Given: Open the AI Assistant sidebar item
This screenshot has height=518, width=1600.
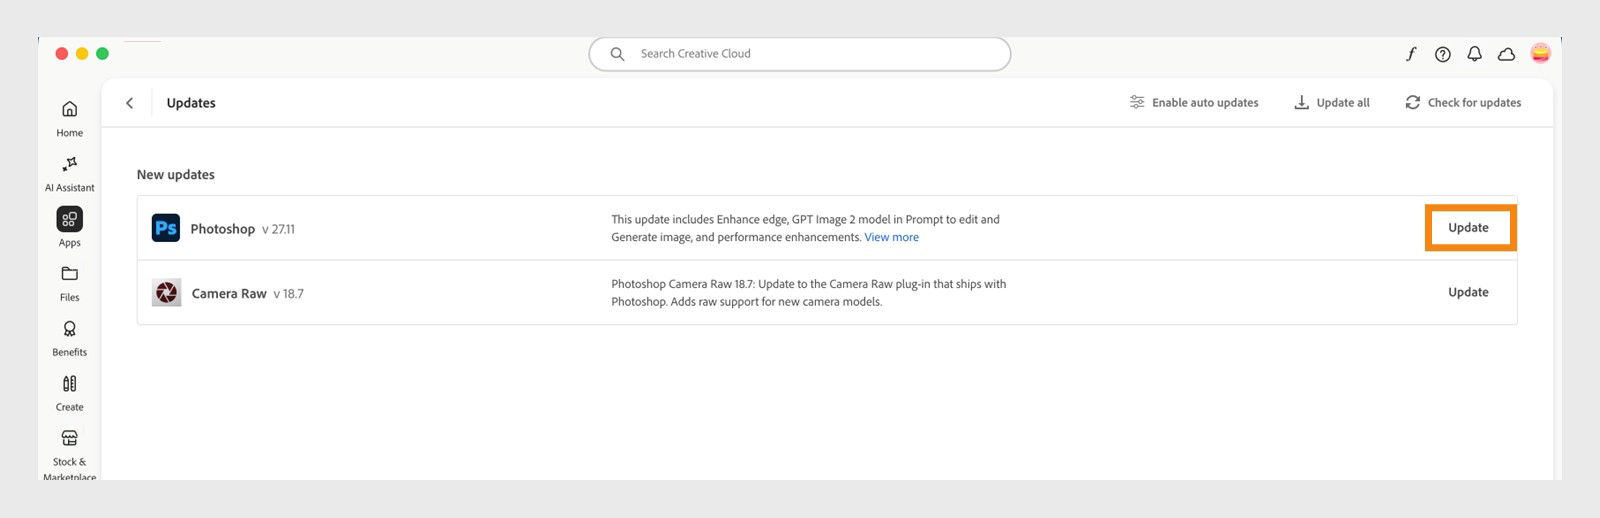Looking at the screenshot, I should click(x=69, y=173).
